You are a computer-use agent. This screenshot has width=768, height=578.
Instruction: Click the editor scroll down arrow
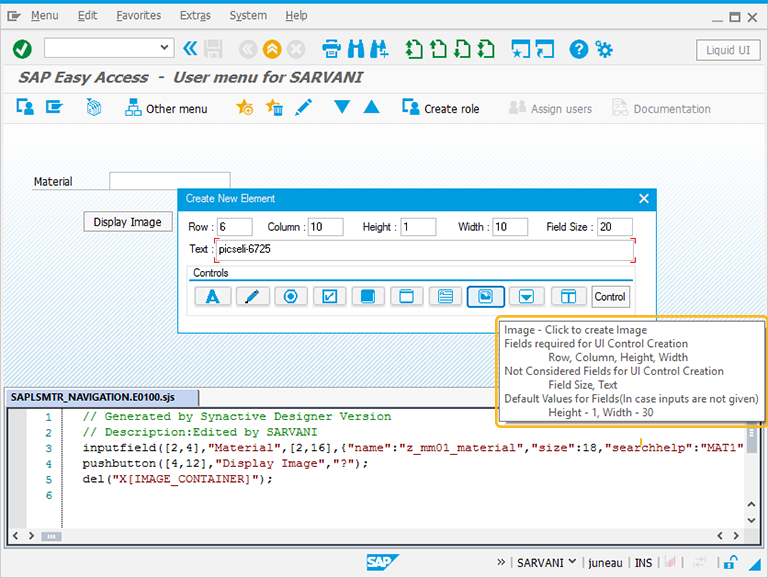click(751, 520)
